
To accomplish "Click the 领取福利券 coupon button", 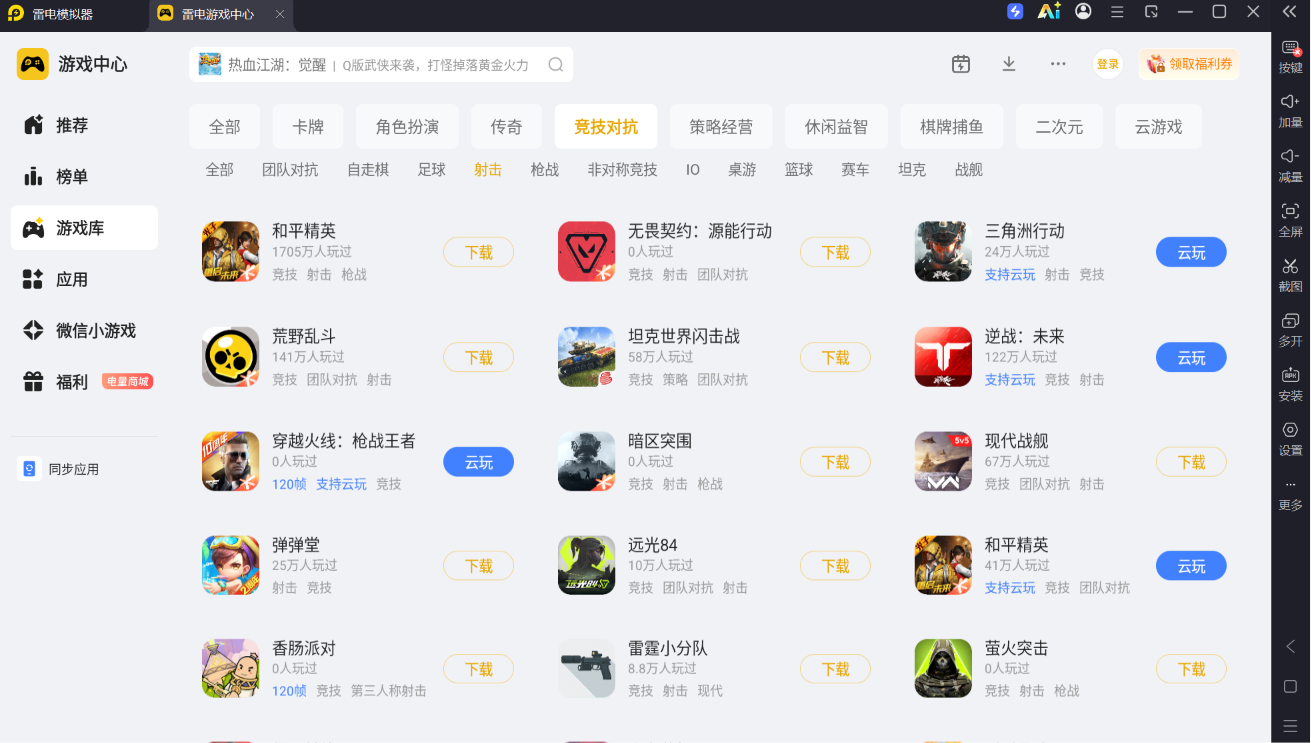I will coord(1189,64).
